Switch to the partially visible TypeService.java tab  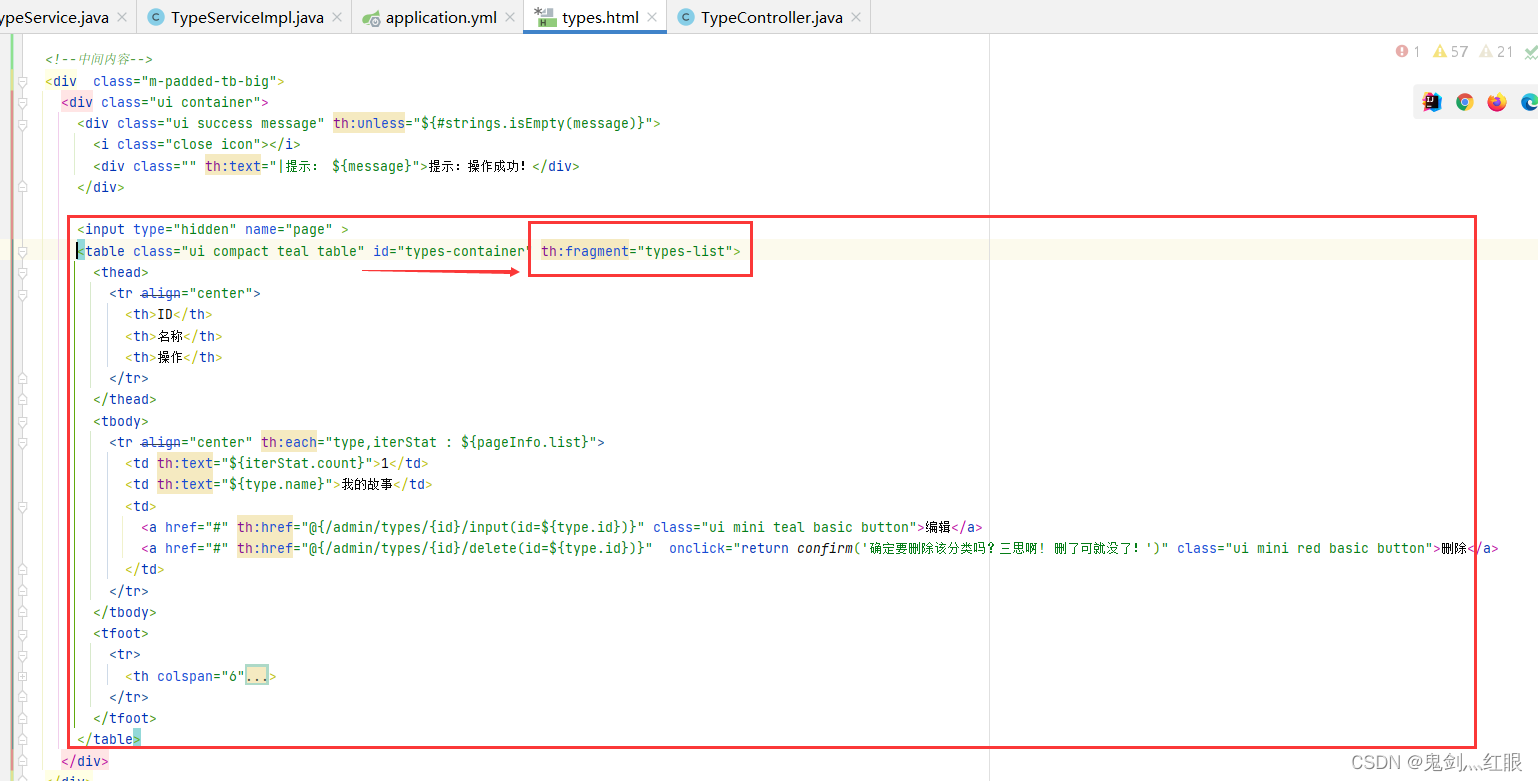(54, 17)
